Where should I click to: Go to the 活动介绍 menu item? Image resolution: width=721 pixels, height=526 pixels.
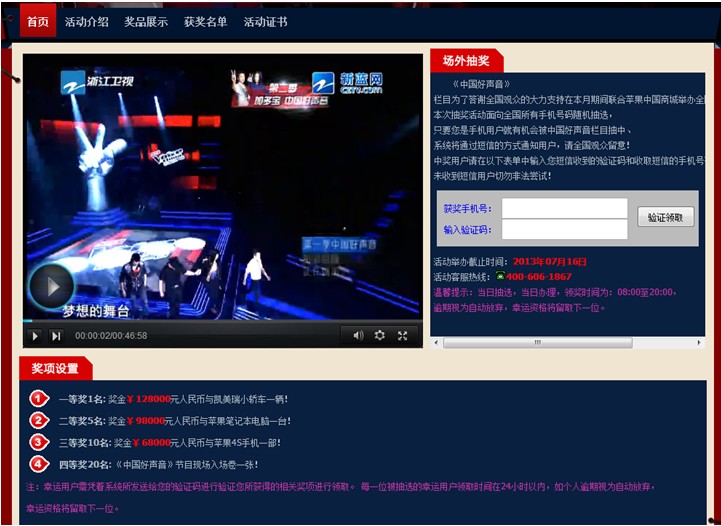[x=87, y=22]
